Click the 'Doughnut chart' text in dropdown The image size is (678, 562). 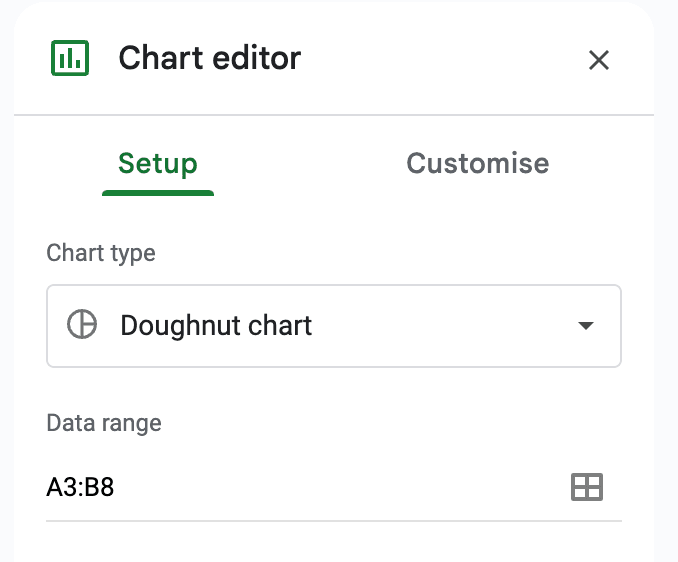[x=216, y=326]
